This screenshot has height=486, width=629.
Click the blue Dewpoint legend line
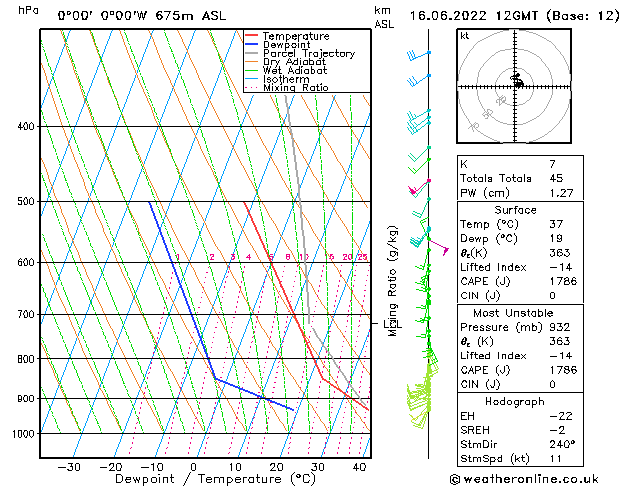point(251,45)
